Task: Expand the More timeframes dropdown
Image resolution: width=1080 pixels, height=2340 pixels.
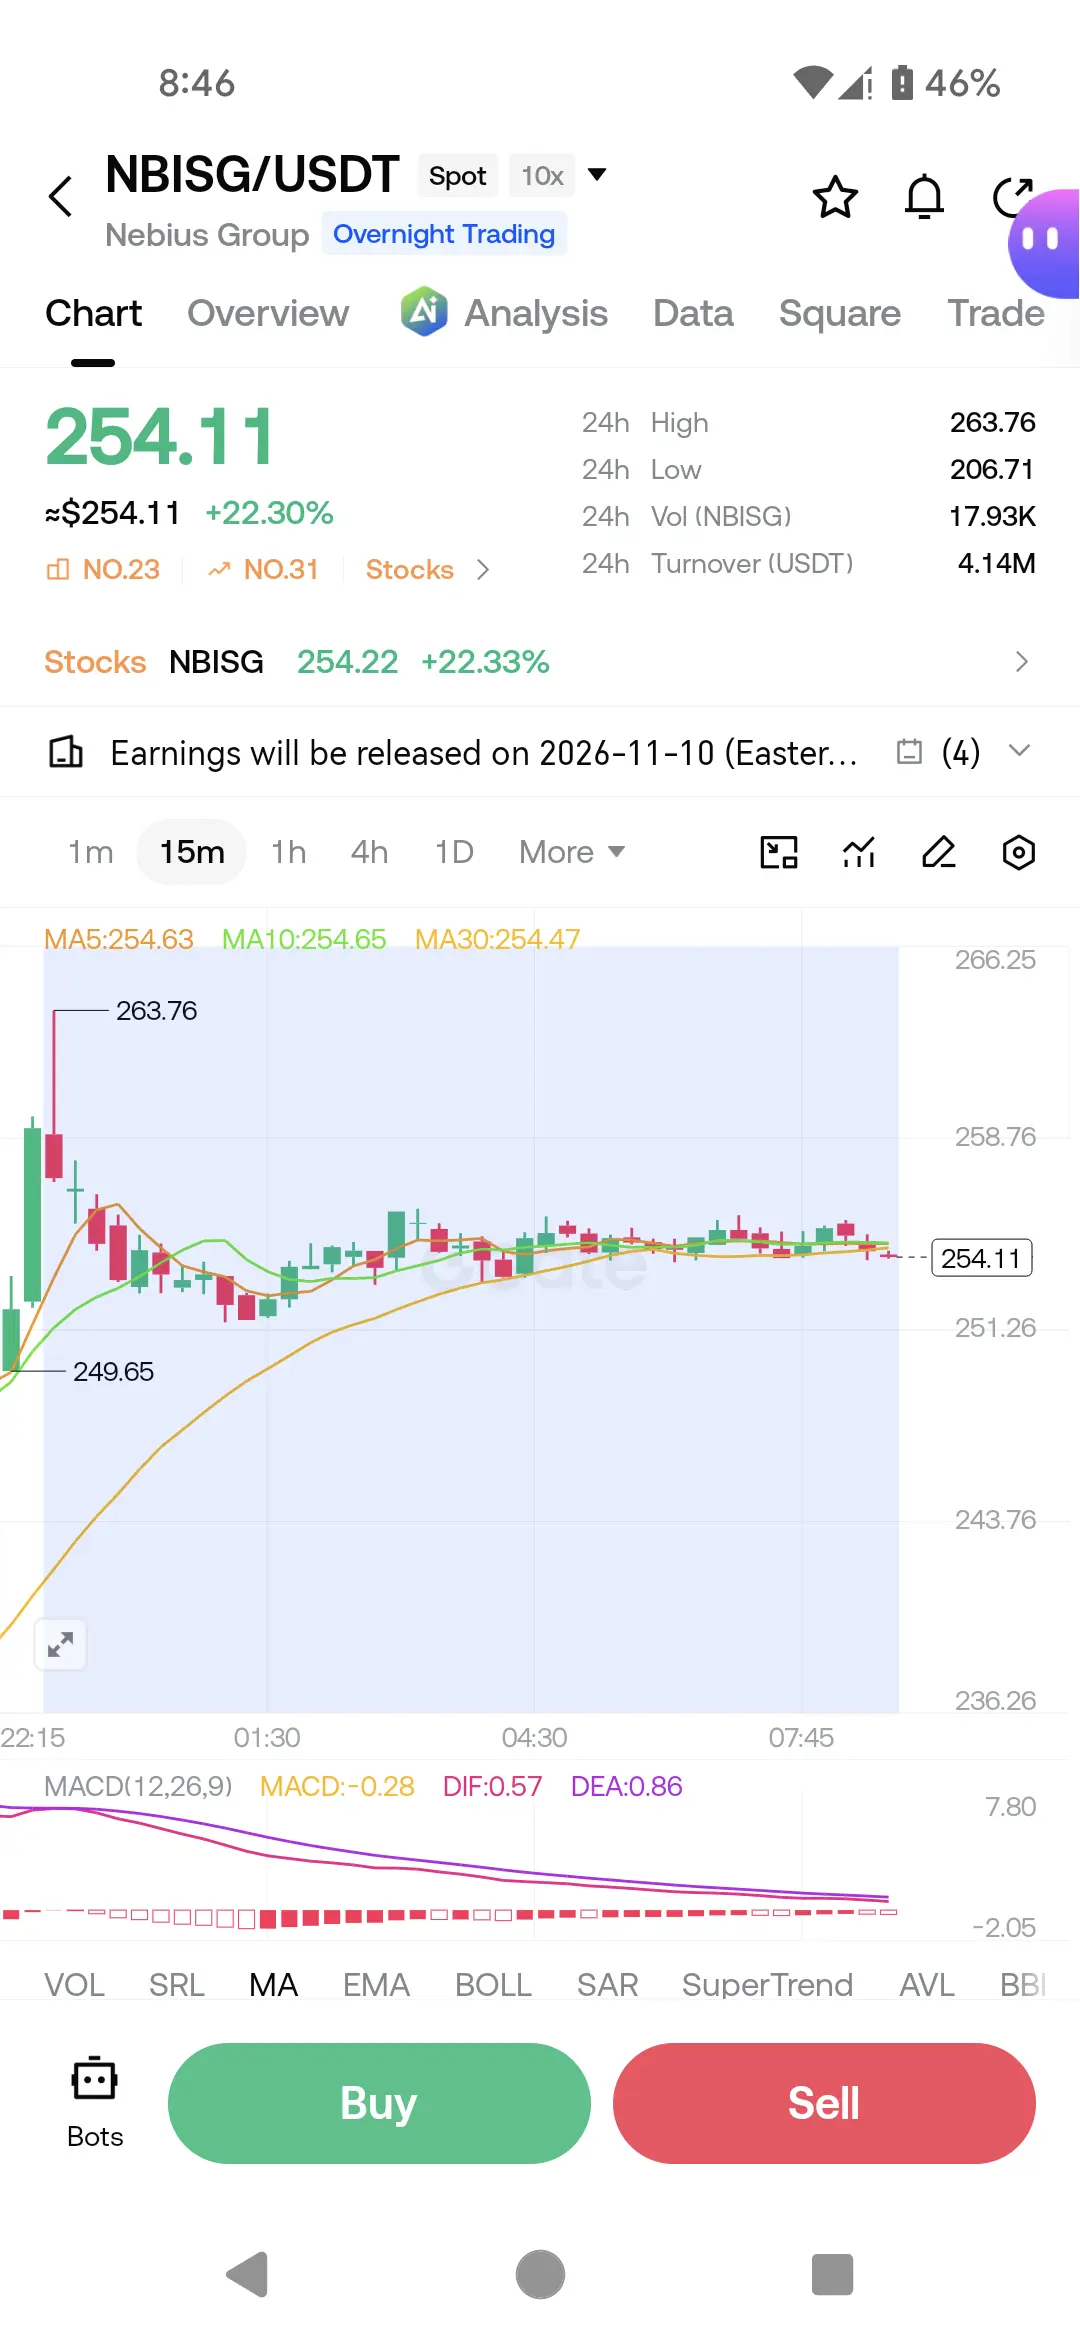Action: (x=572, y=852)
